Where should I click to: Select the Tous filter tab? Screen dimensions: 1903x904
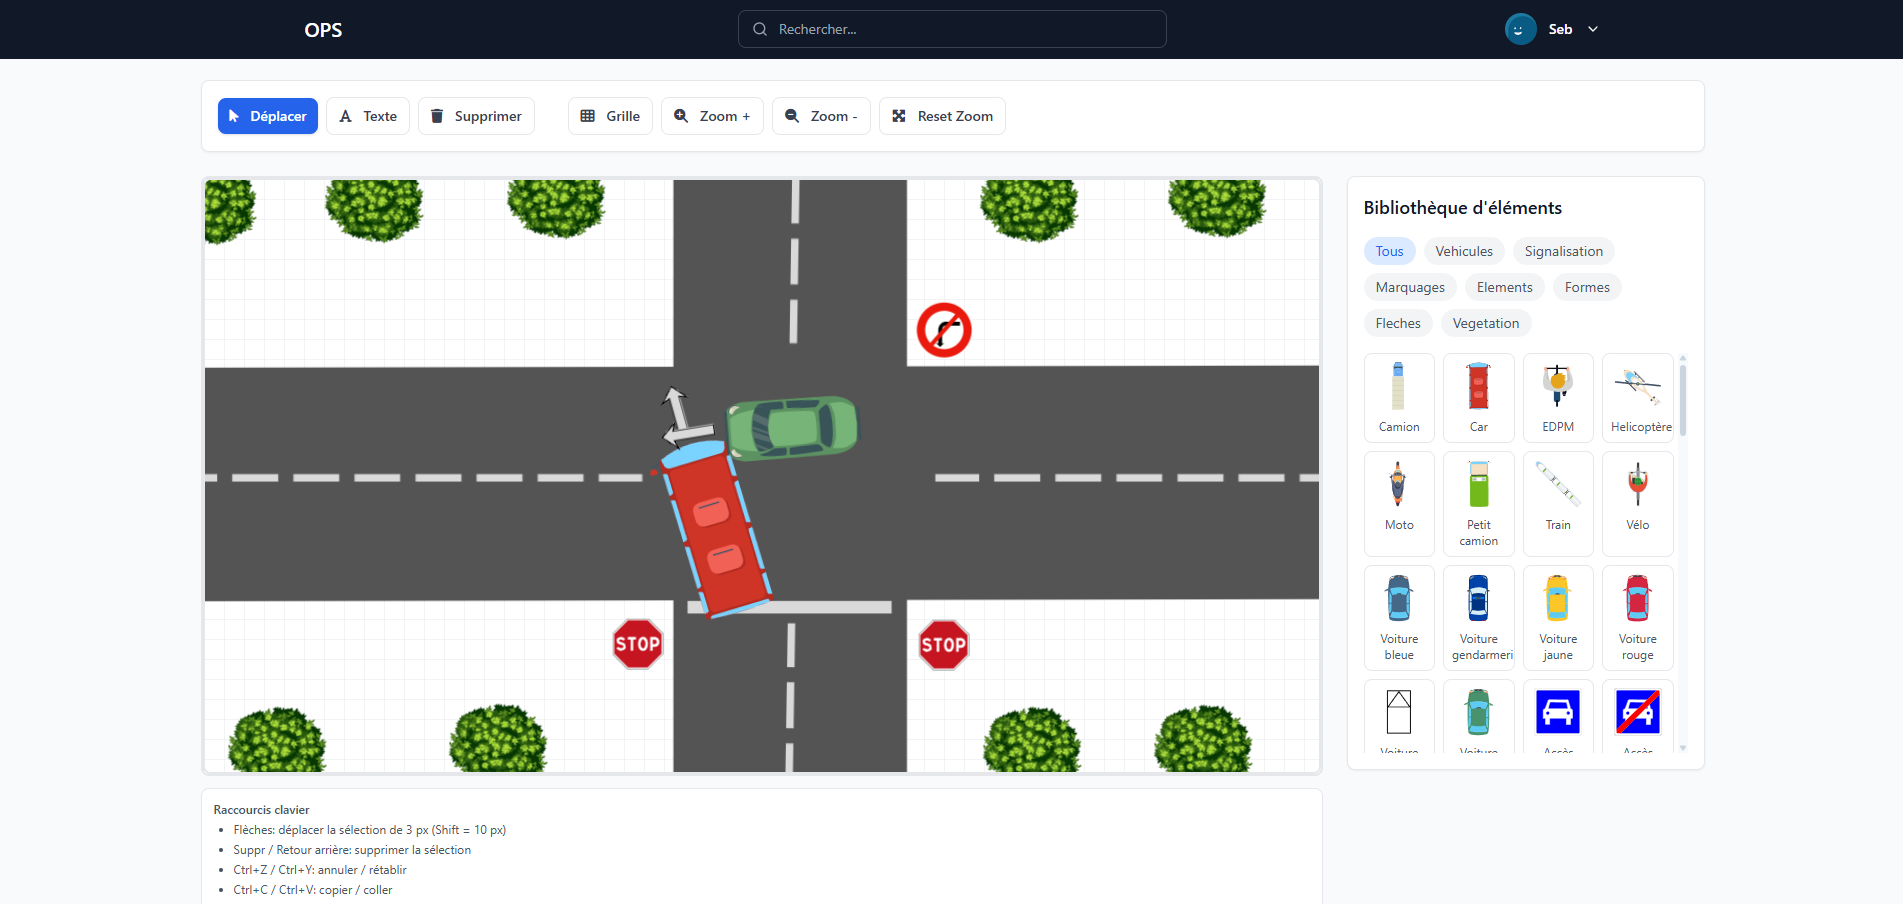click(x=1389, y=251)
